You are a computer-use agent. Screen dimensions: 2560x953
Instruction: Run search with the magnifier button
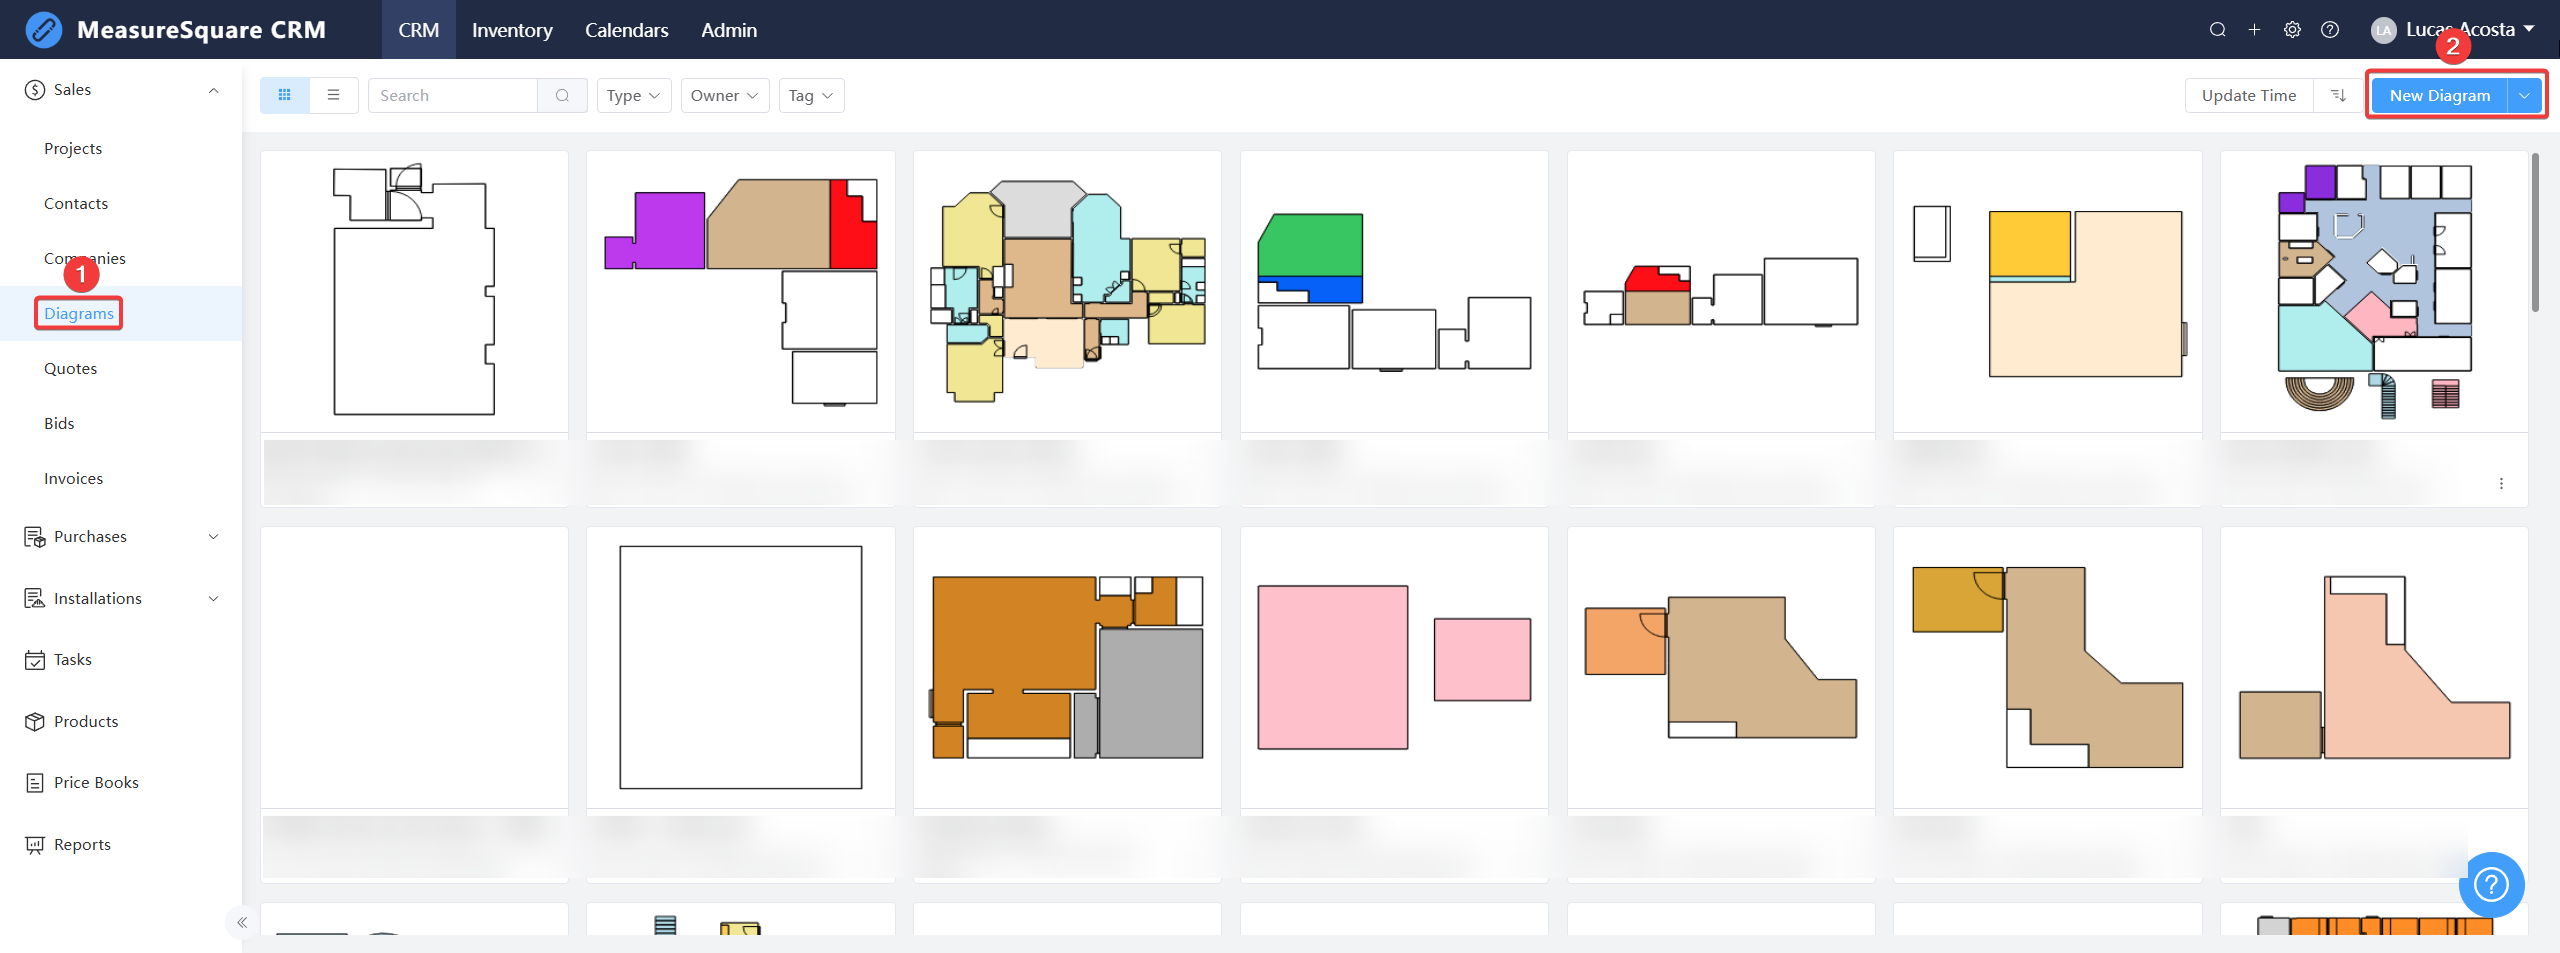562,95
